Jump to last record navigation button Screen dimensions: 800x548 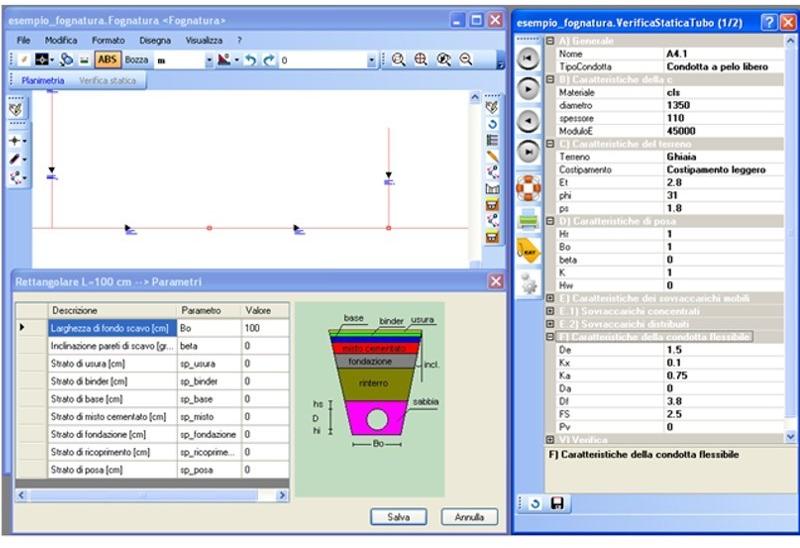tap(528, 152)
